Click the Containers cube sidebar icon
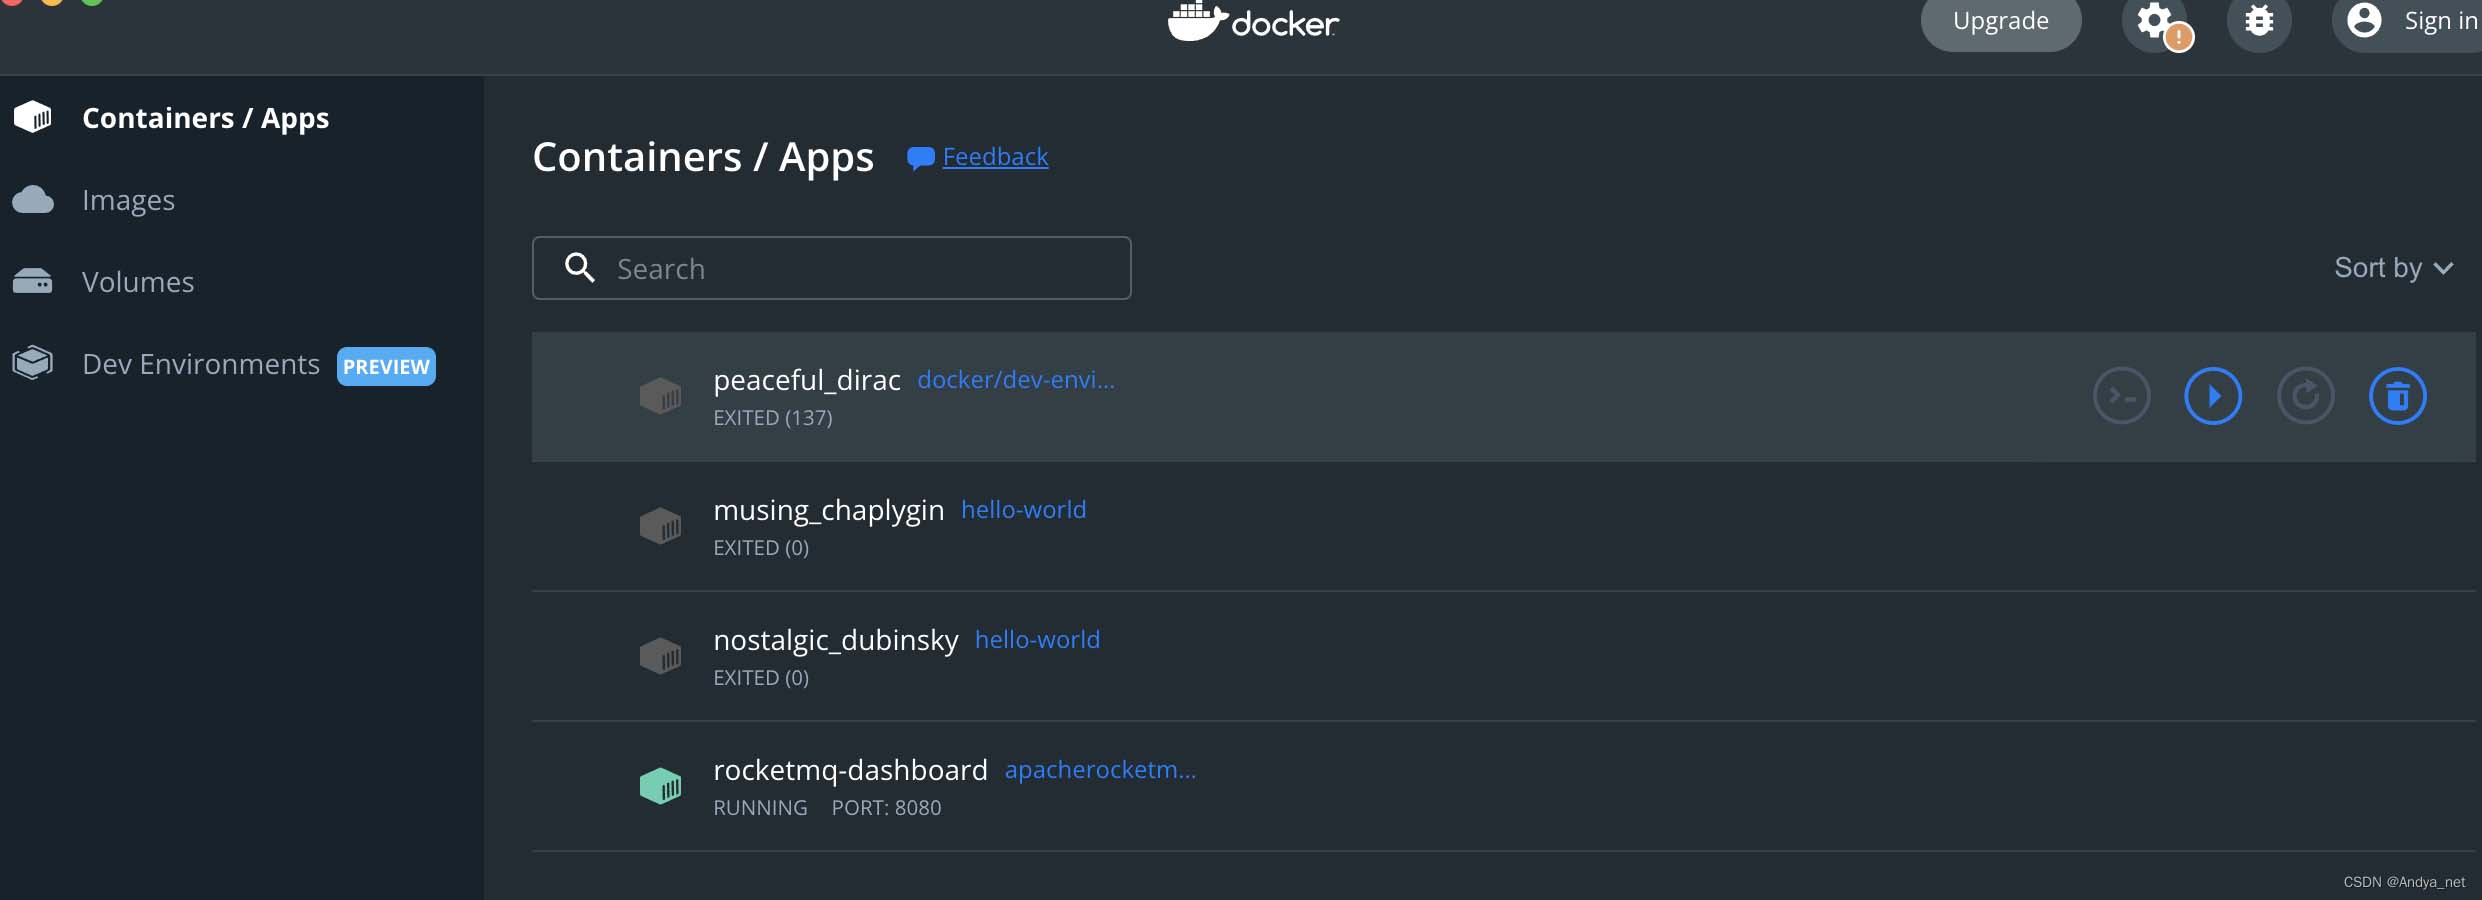Screen dimensions: 2482x900 (x=33, y=117)
